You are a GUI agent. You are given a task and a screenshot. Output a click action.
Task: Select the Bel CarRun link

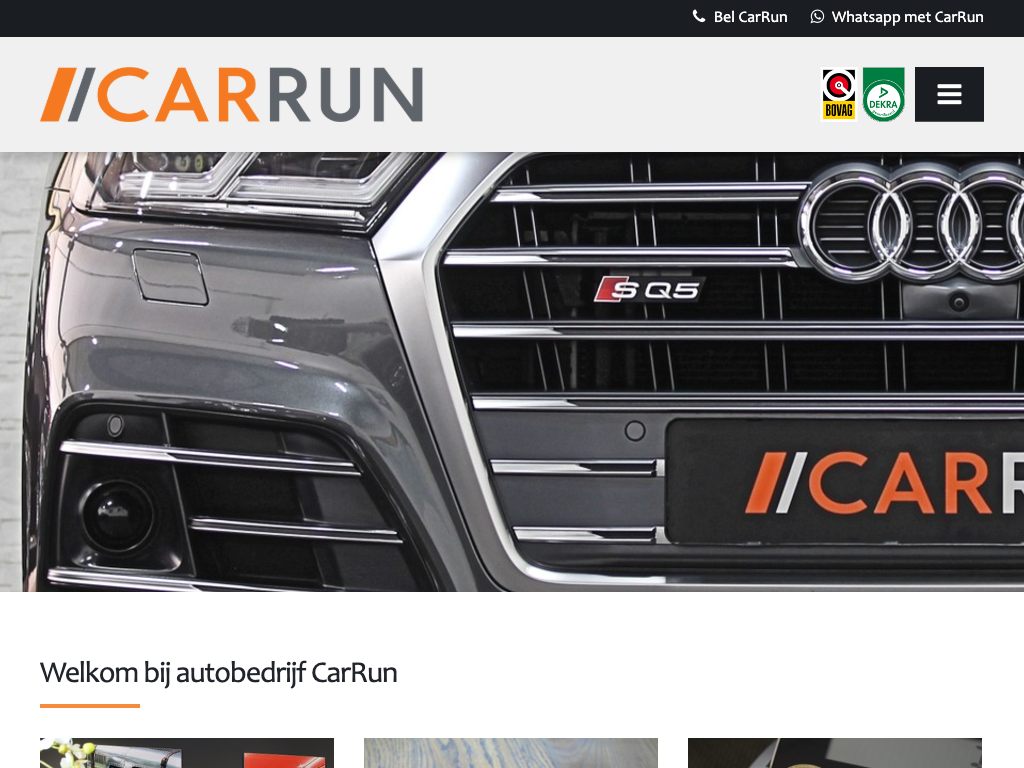click(750, 17)
